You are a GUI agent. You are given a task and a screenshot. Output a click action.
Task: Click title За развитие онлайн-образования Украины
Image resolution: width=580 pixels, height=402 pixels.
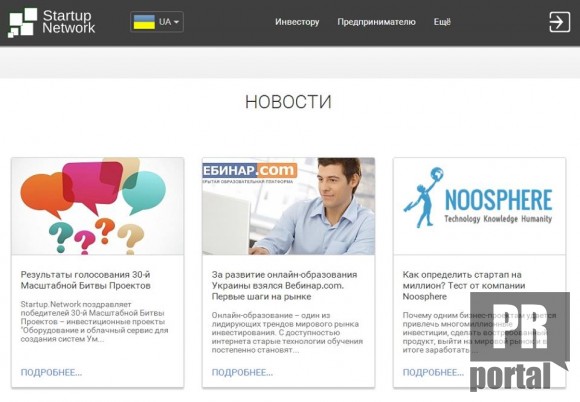pyautogui.click(x=284, y=286)
